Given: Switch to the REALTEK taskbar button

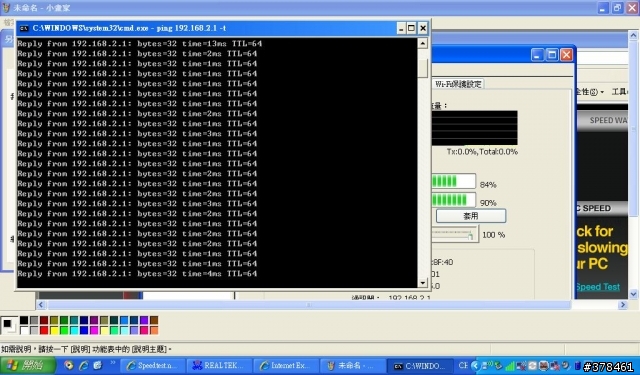Looking at the screenshot, I should tap(219, 366).
